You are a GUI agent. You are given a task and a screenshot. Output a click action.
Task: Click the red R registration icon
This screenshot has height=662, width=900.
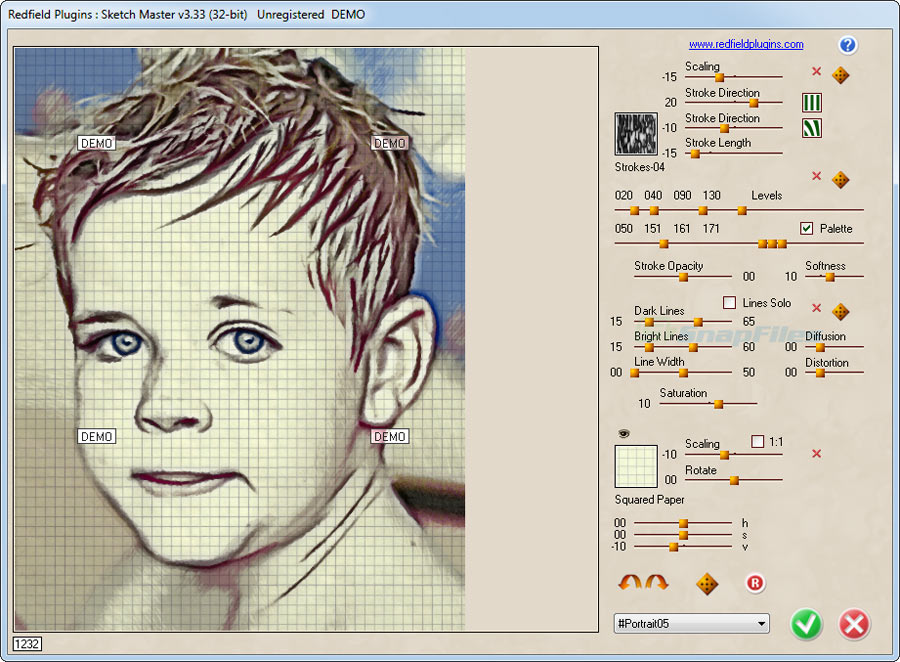click(755, 582)
